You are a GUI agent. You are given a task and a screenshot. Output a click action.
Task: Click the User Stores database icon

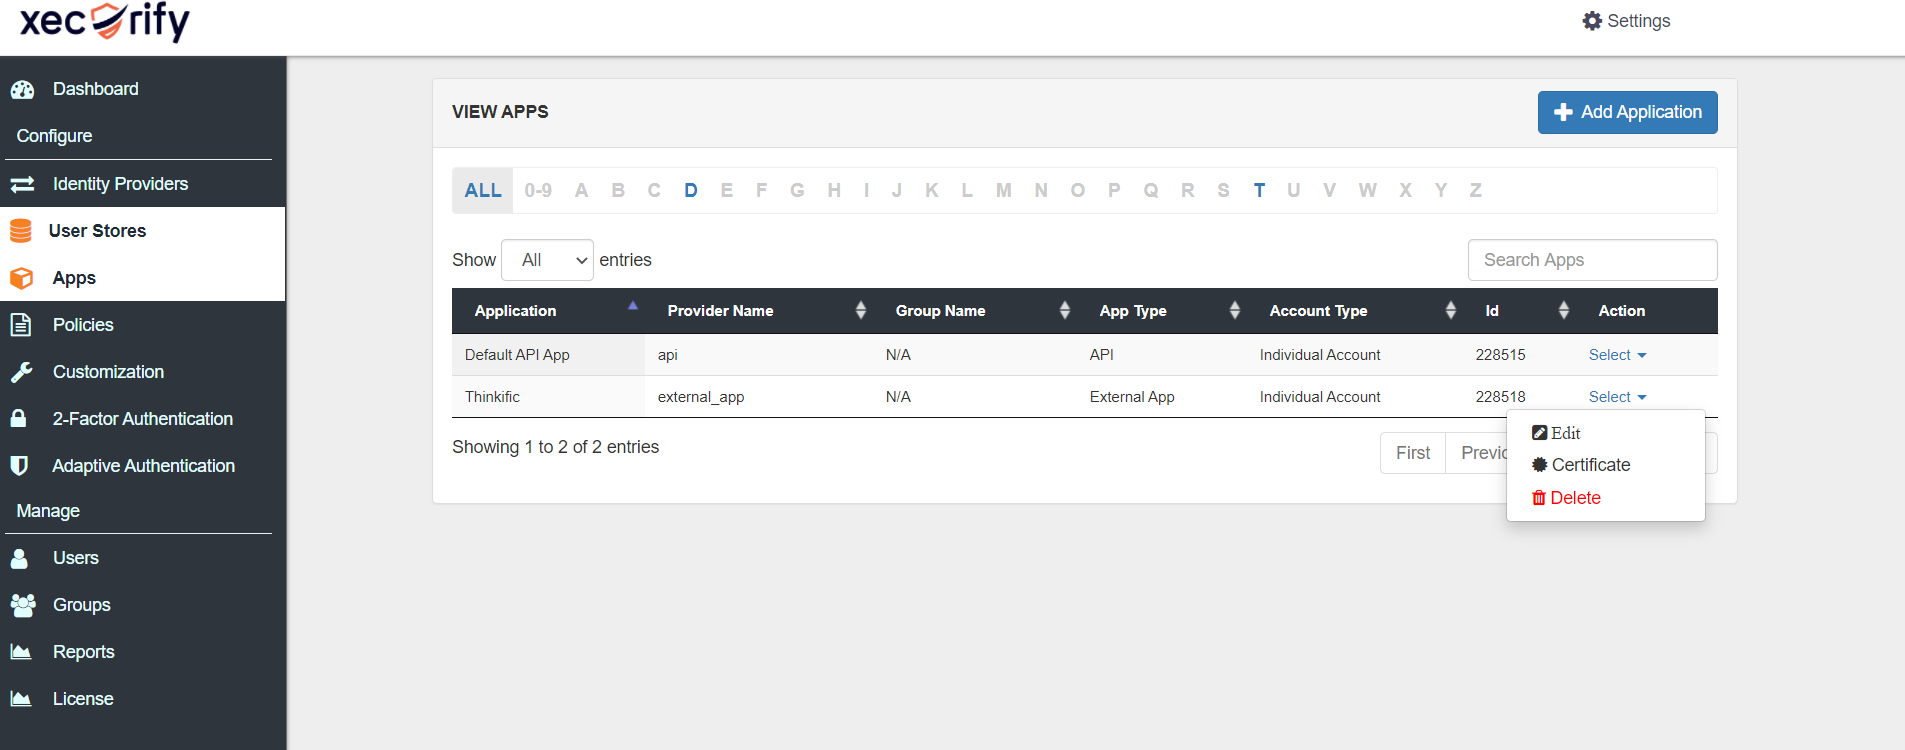coord(21,231)
